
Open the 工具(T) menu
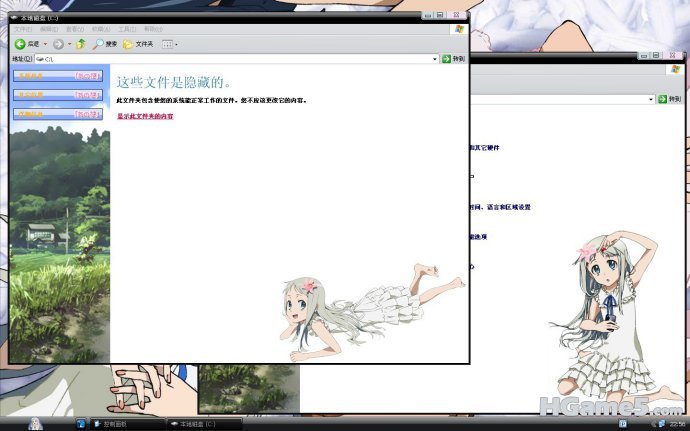pyautogui.click(x=127, y=29)
